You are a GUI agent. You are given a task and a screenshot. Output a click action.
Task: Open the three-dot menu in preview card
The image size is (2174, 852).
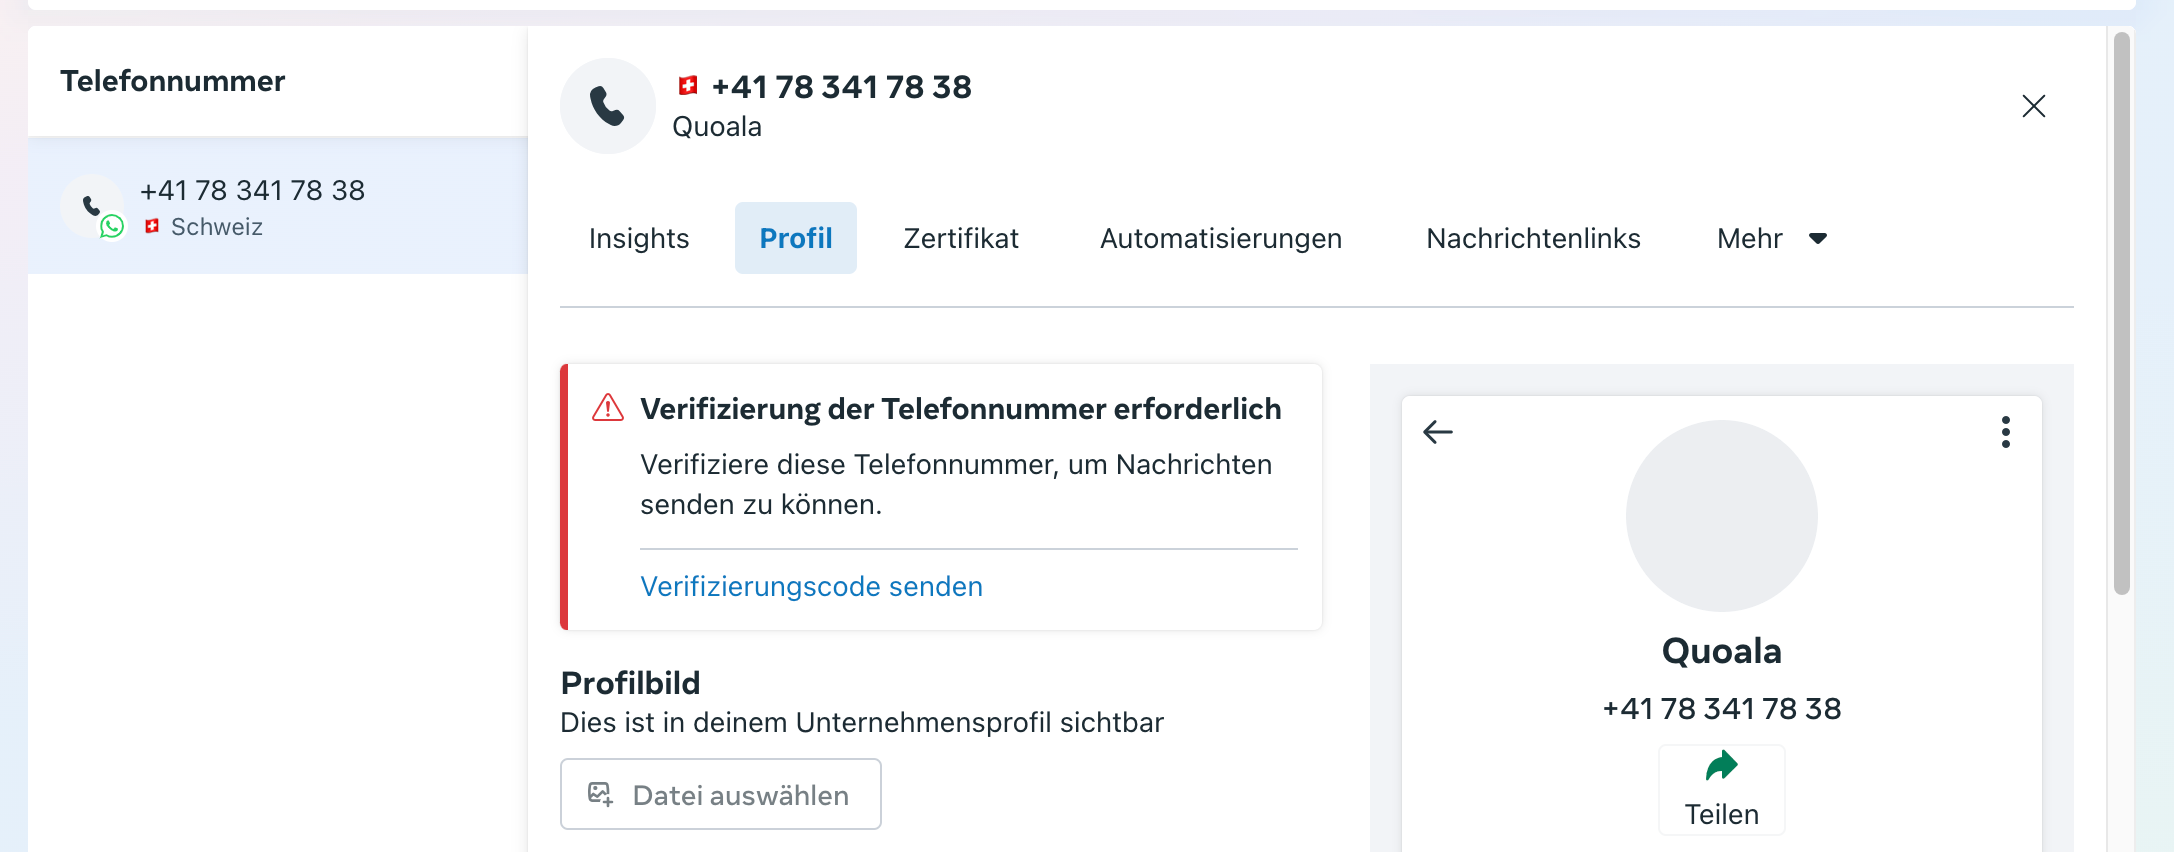[x=2005, y=432]
